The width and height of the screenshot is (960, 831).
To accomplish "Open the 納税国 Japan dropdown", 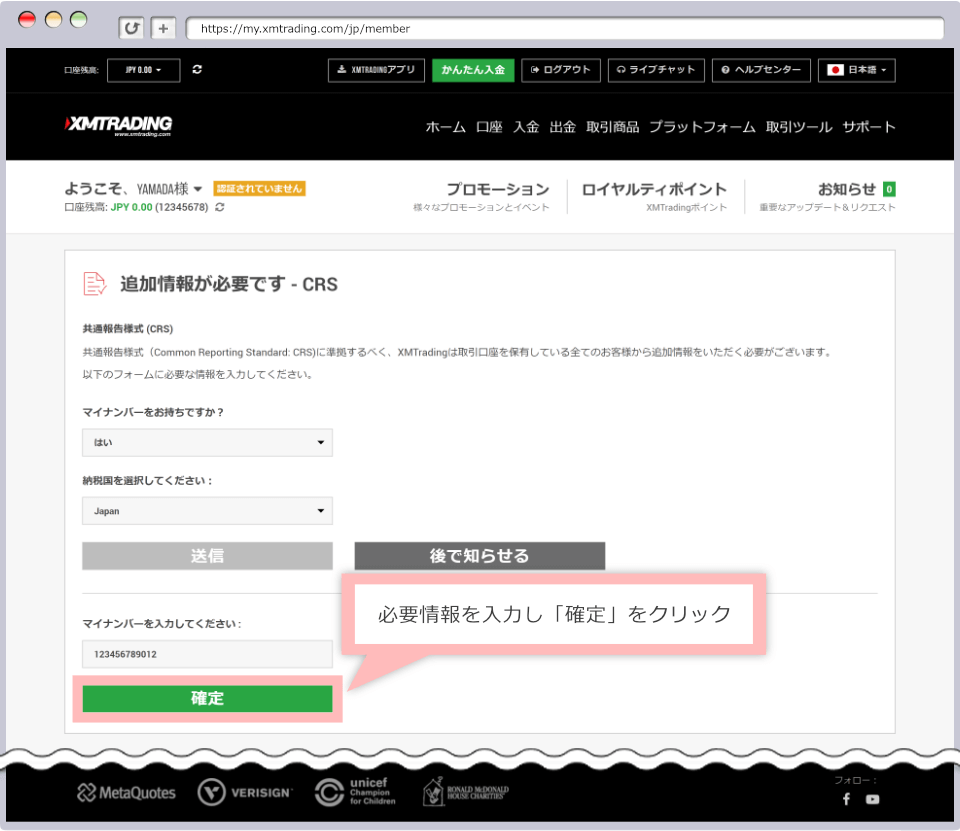I will (208, 511).
